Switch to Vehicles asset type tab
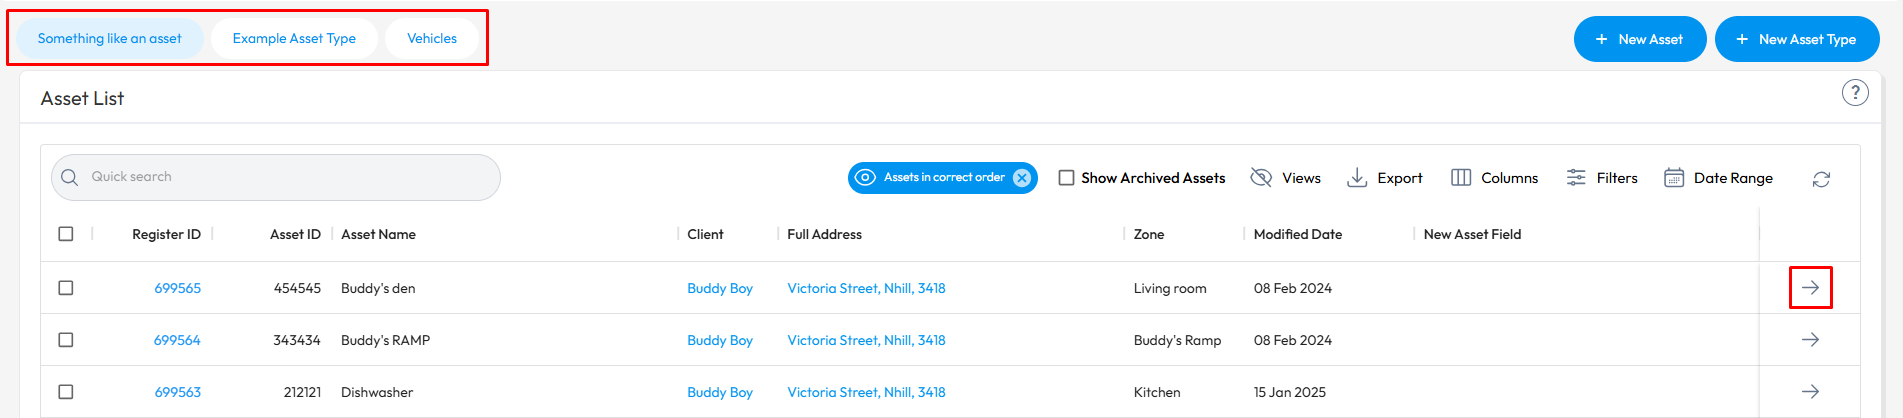This screenshot has width=1903, height=418. click(x=432, y=38)
